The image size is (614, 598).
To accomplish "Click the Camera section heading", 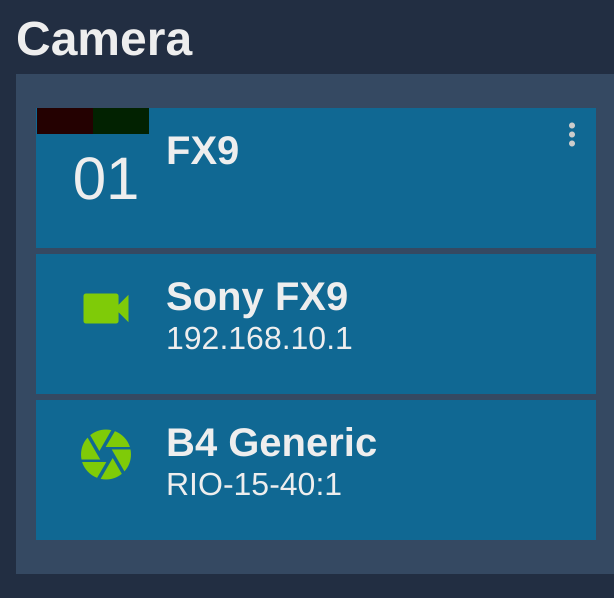I will tap(104, 39).
